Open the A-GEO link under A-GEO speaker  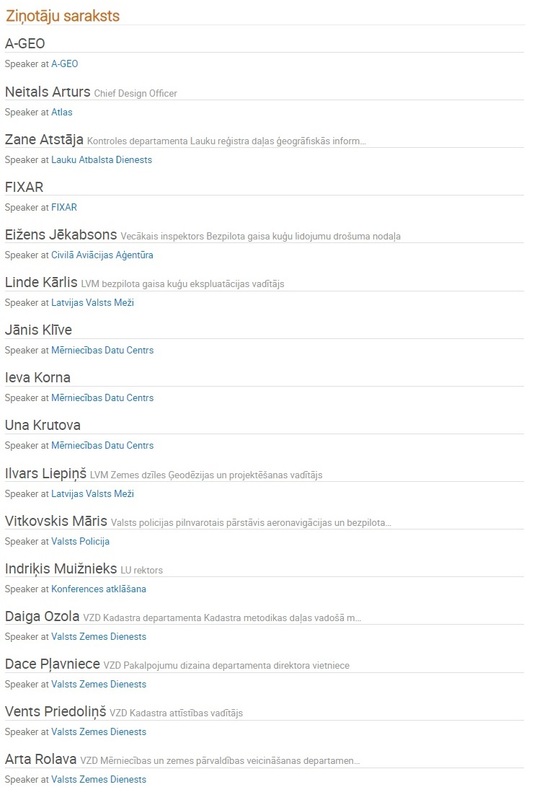point(64,64)
